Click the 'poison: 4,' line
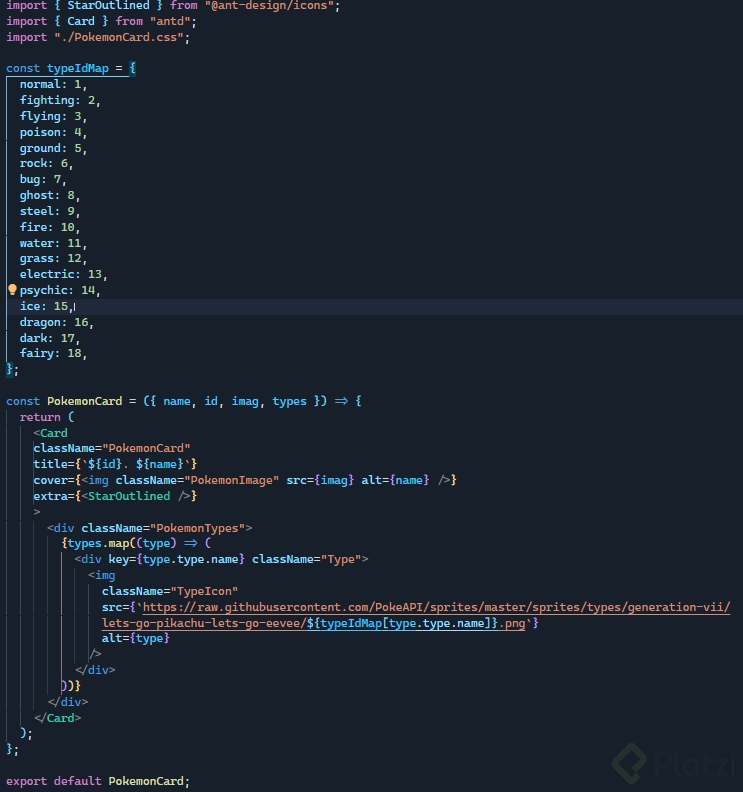This screenshot has width=743, height=792. point(53,132)
